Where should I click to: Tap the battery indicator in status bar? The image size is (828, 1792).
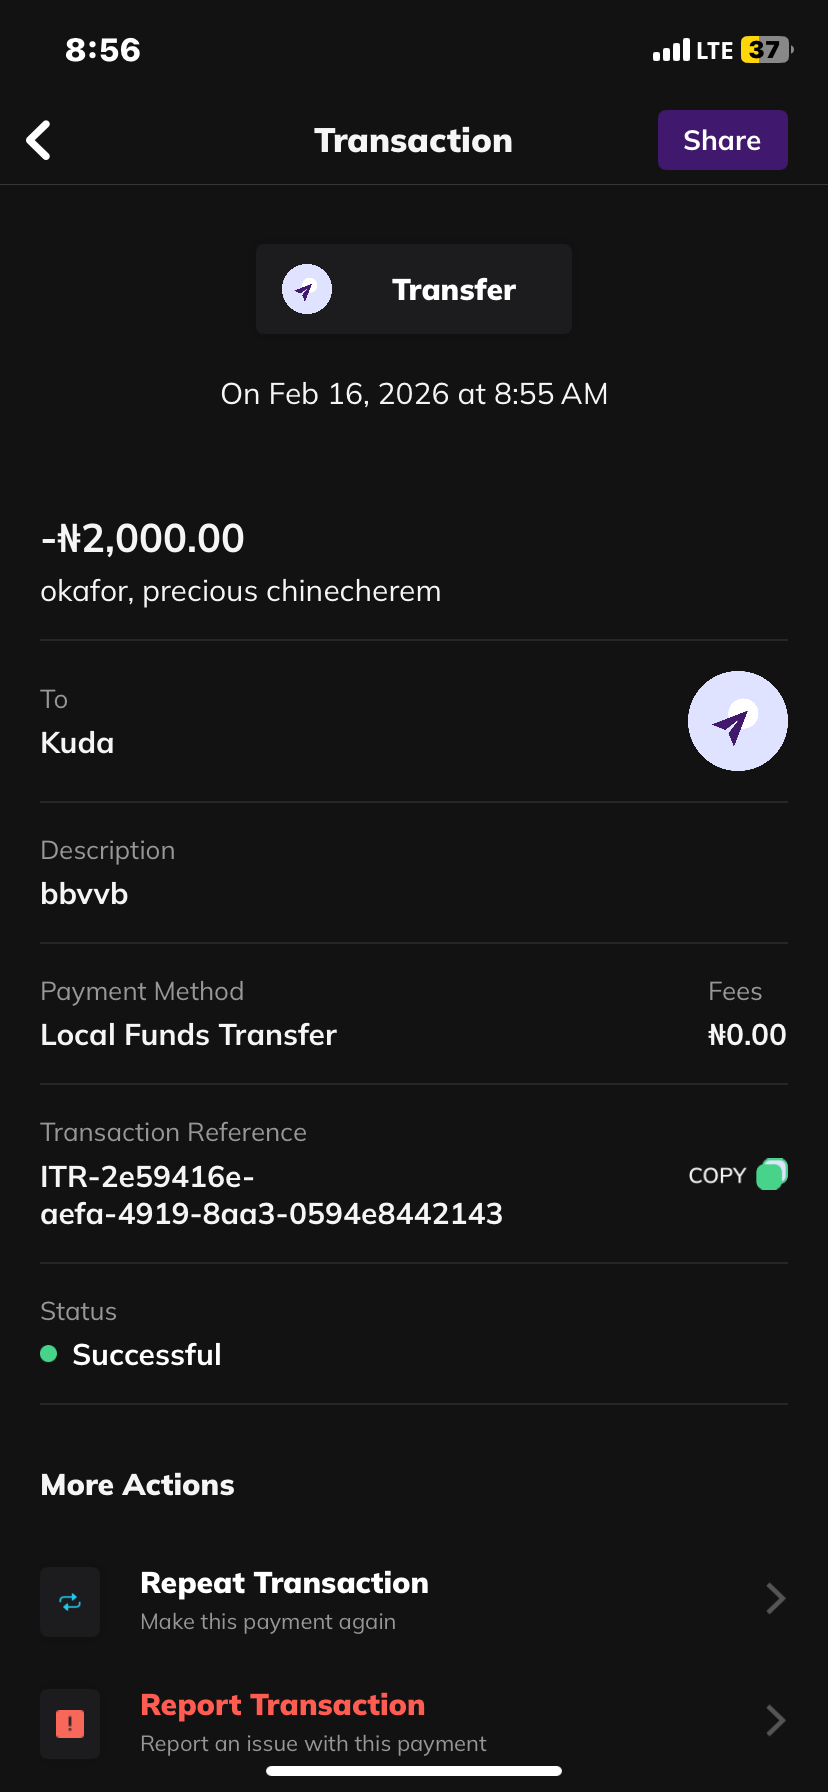coord(766,50)
